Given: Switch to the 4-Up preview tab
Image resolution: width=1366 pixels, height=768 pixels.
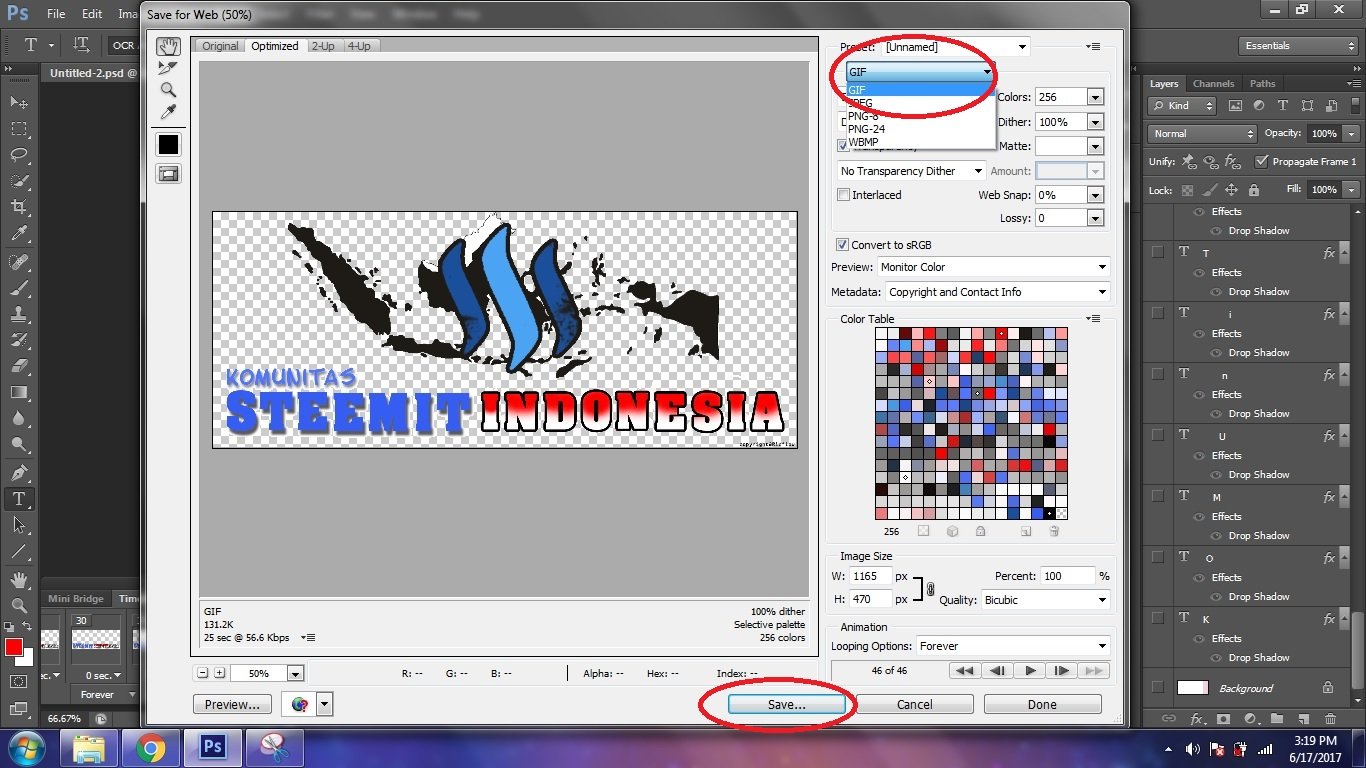Looking at the screenshot, I should 359,46.
